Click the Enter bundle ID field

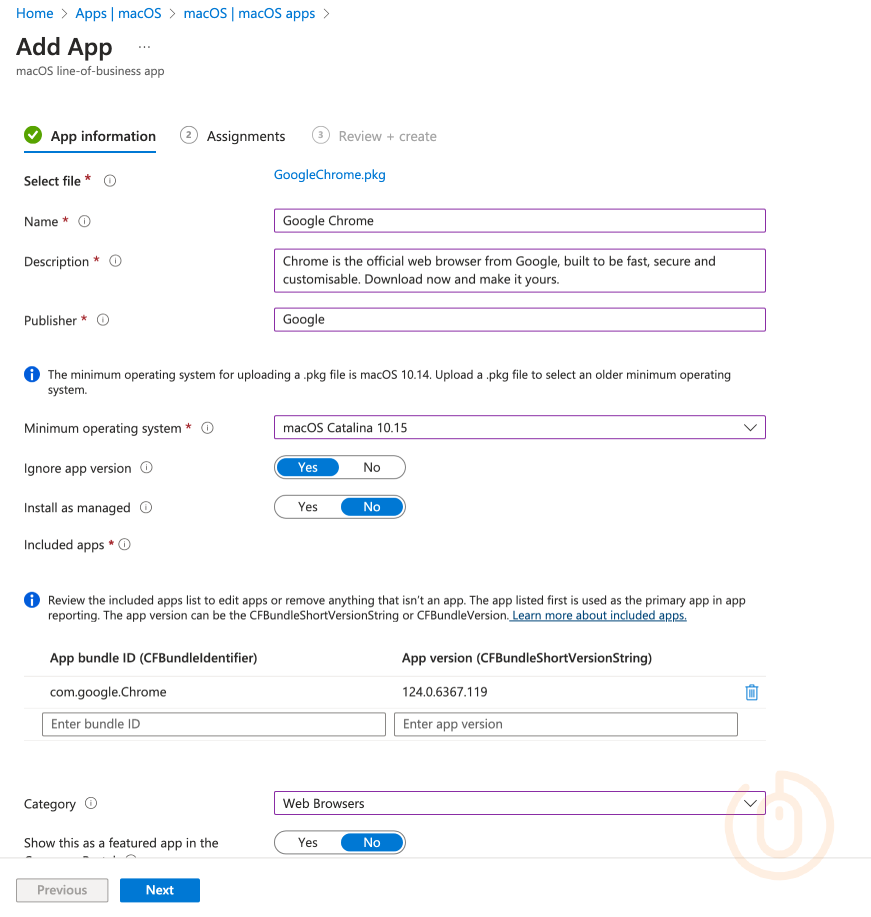tap(213, 723)
